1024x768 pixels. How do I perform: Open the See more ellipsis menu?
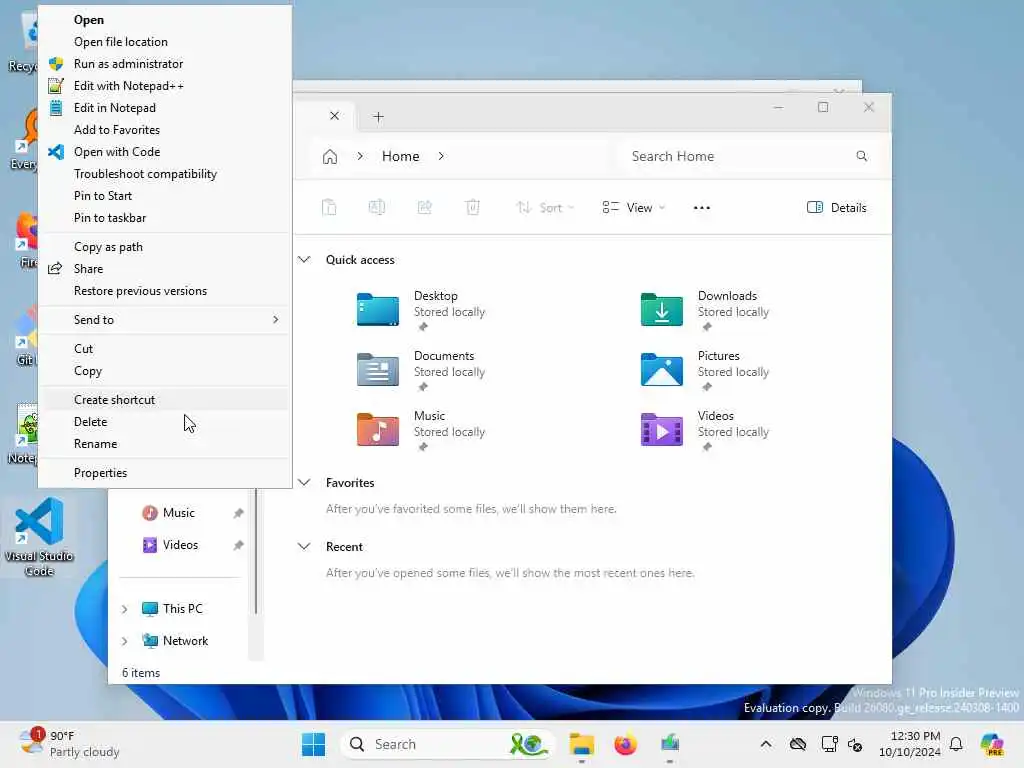[701, 208]
